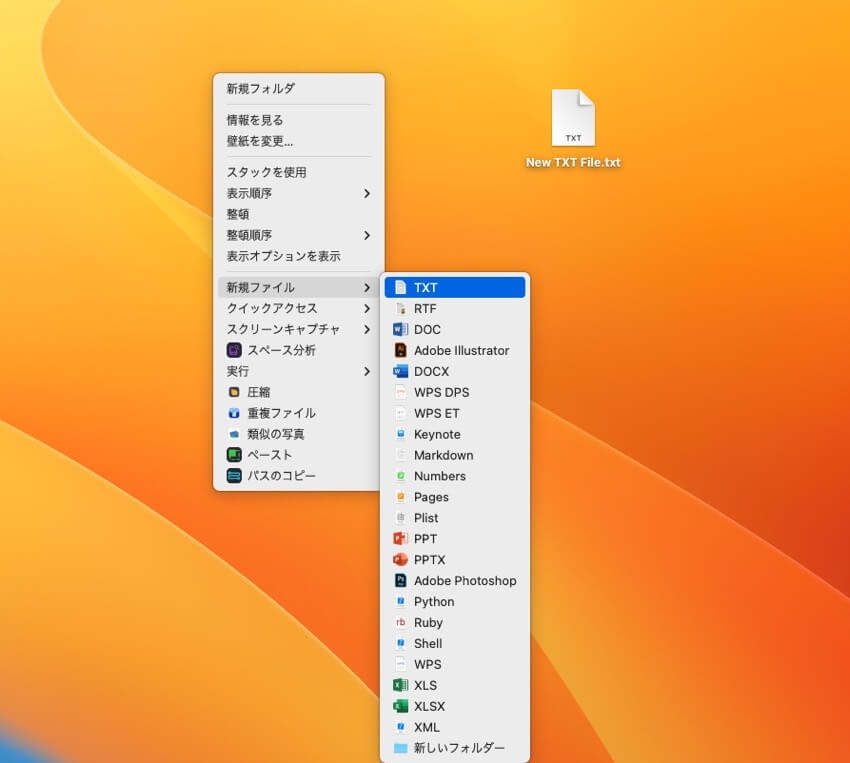Open 壁紙を変更... option

coord(260,141)
